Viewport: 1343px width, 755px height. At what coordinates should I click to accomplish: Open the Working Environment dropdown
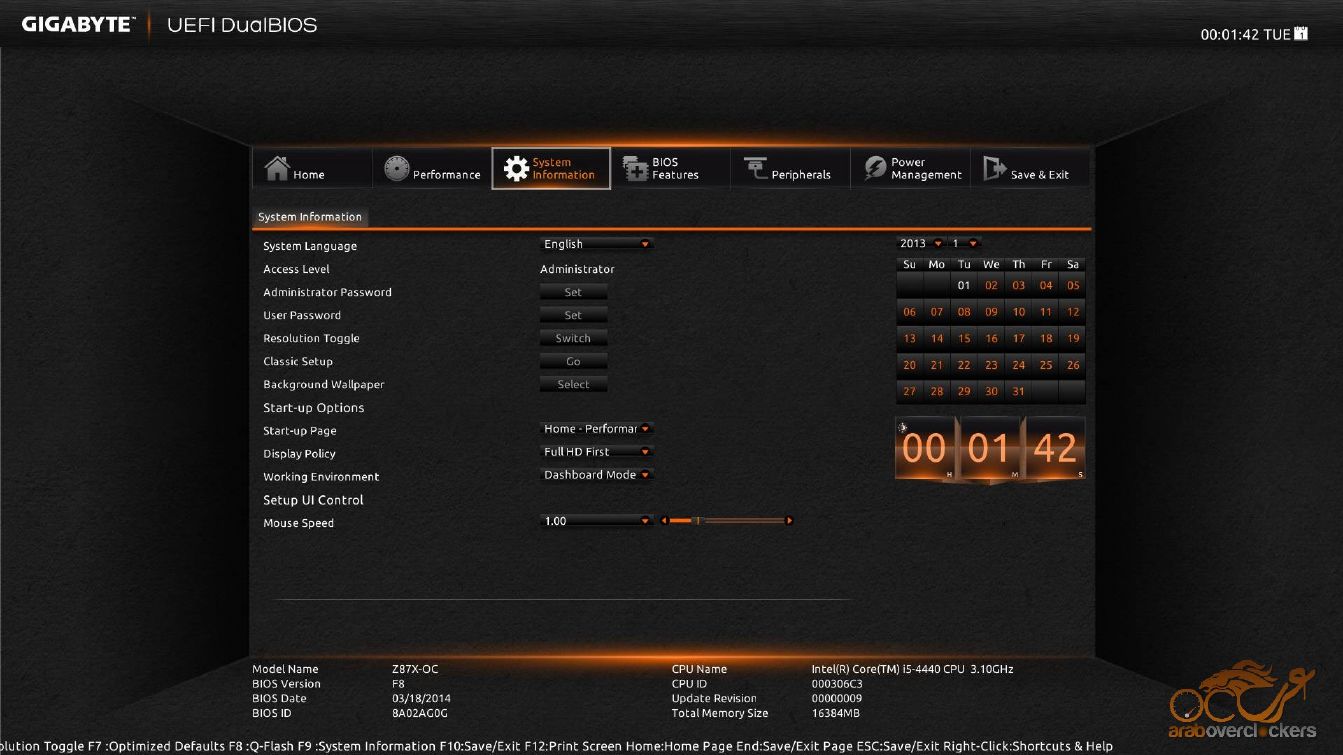point(597,475)
